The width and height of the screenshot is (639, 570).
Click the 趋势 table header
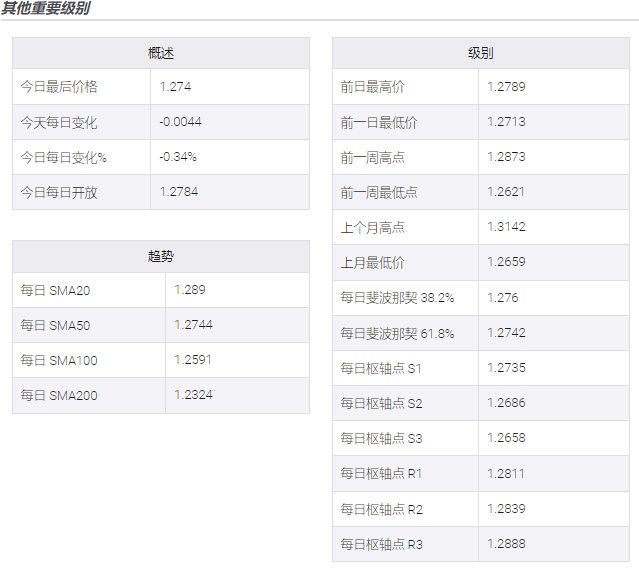[161, 256]
